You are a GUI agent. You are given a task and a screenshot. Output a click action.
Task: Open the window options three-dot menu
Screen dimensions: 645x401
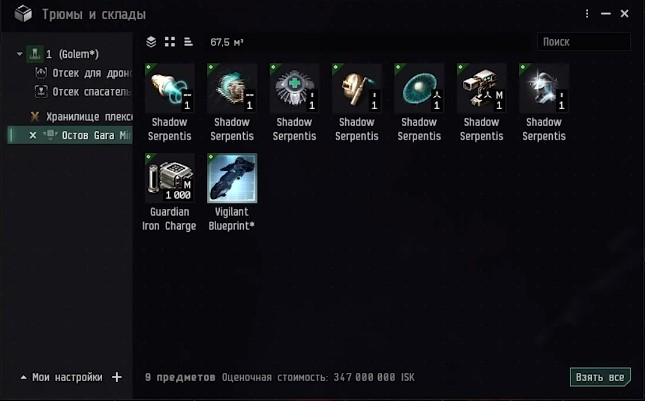587,14
